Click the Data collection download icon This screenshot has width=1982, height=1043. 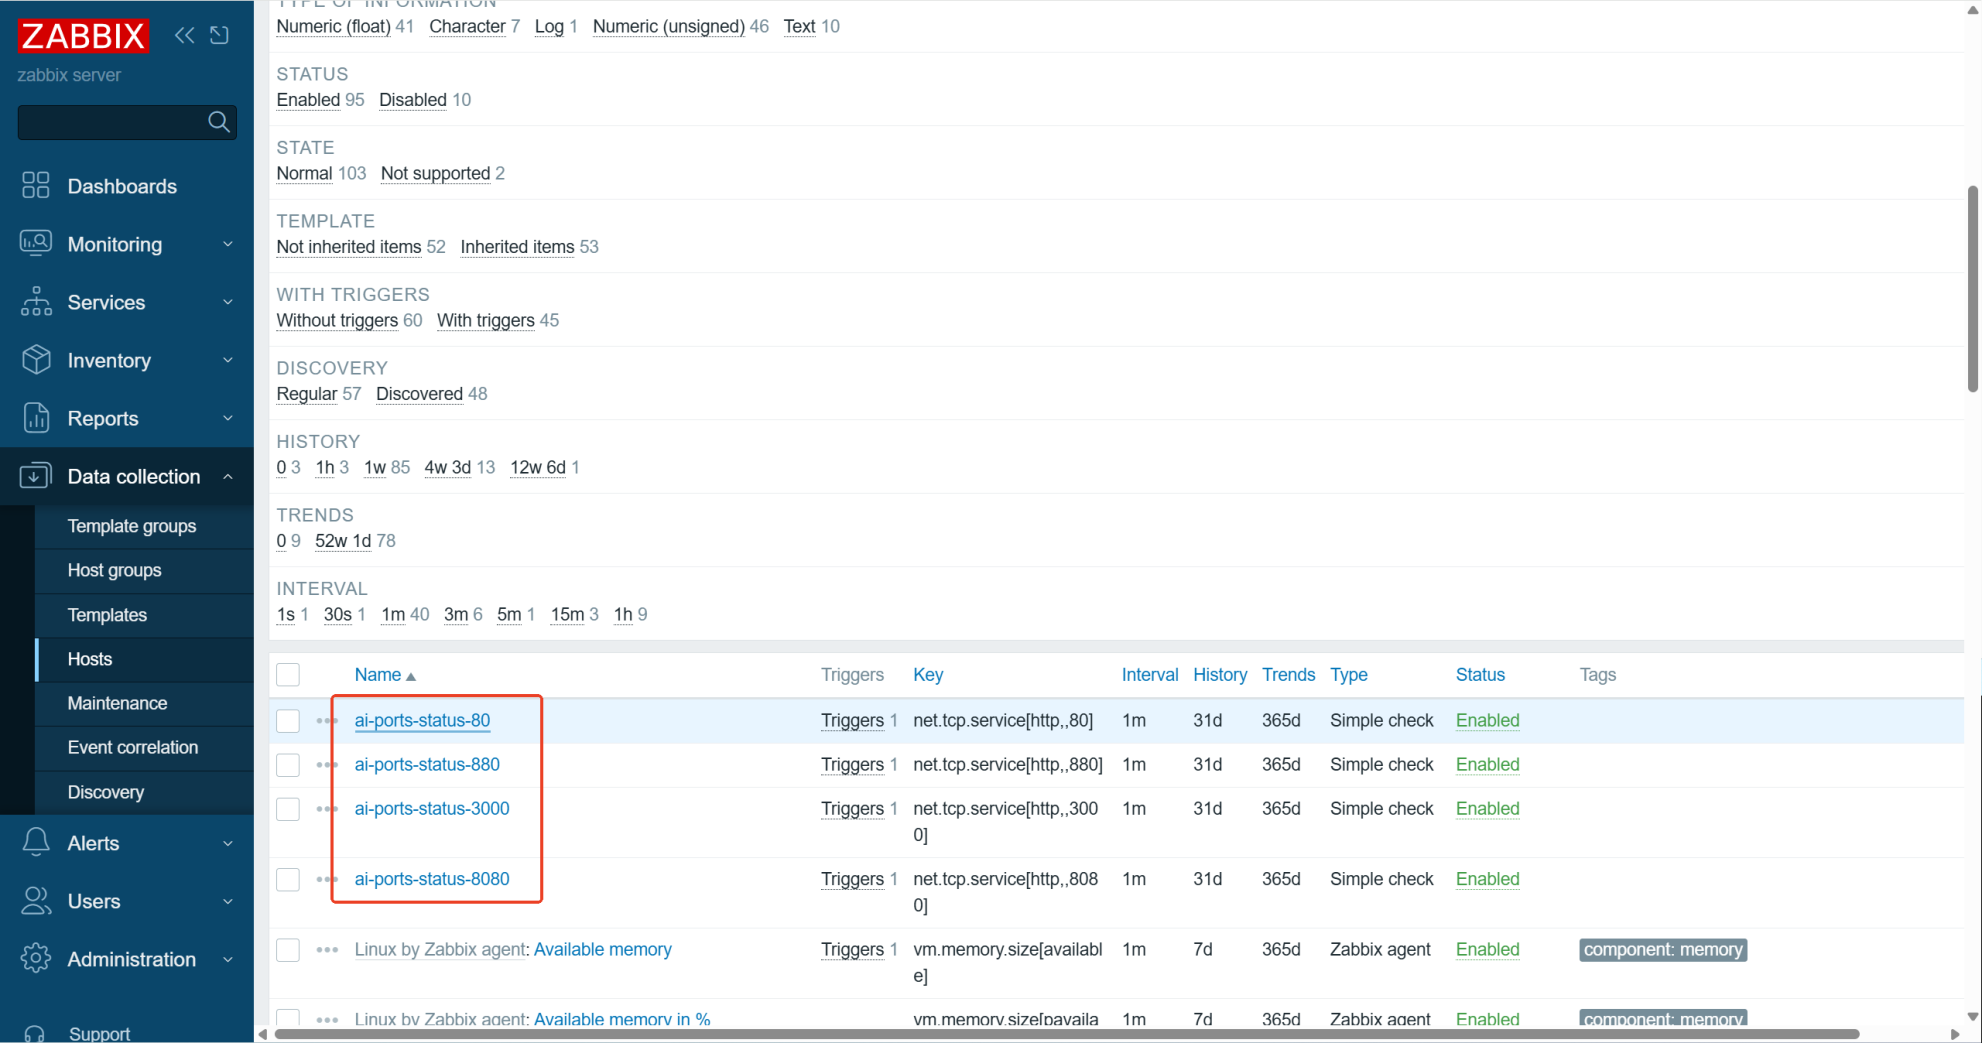[x=36, y=475]
